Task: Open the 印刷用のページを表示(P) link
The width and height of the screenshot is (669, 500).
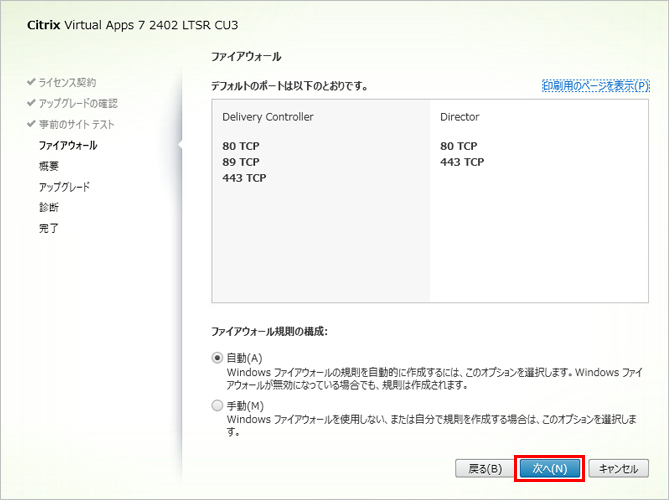Action: tap(595, 86)
